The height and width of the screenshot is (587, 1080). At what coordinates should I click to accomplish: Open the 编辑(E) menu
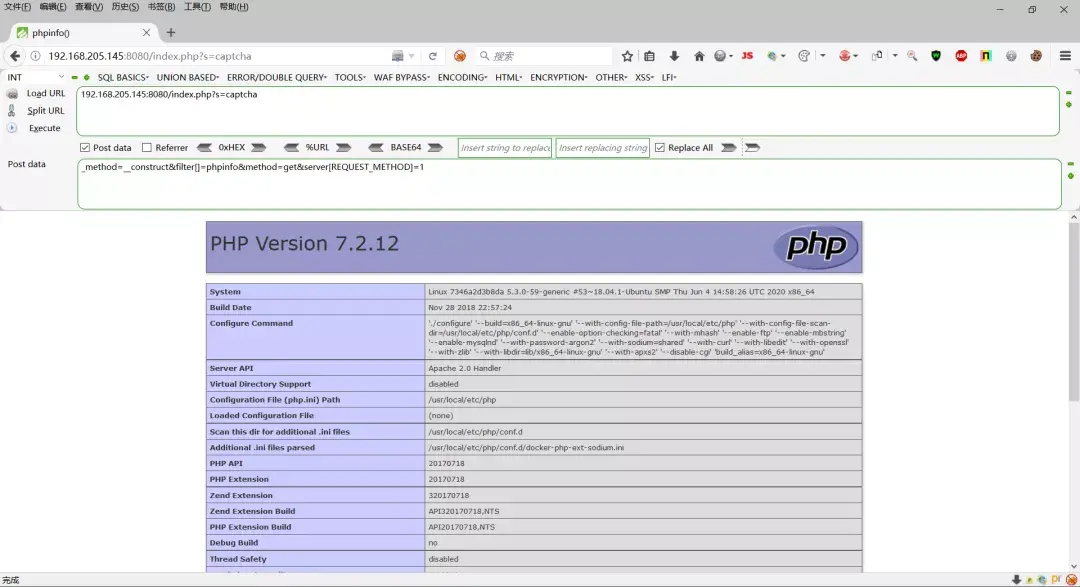pyautogui.click(x=53, y=7)
